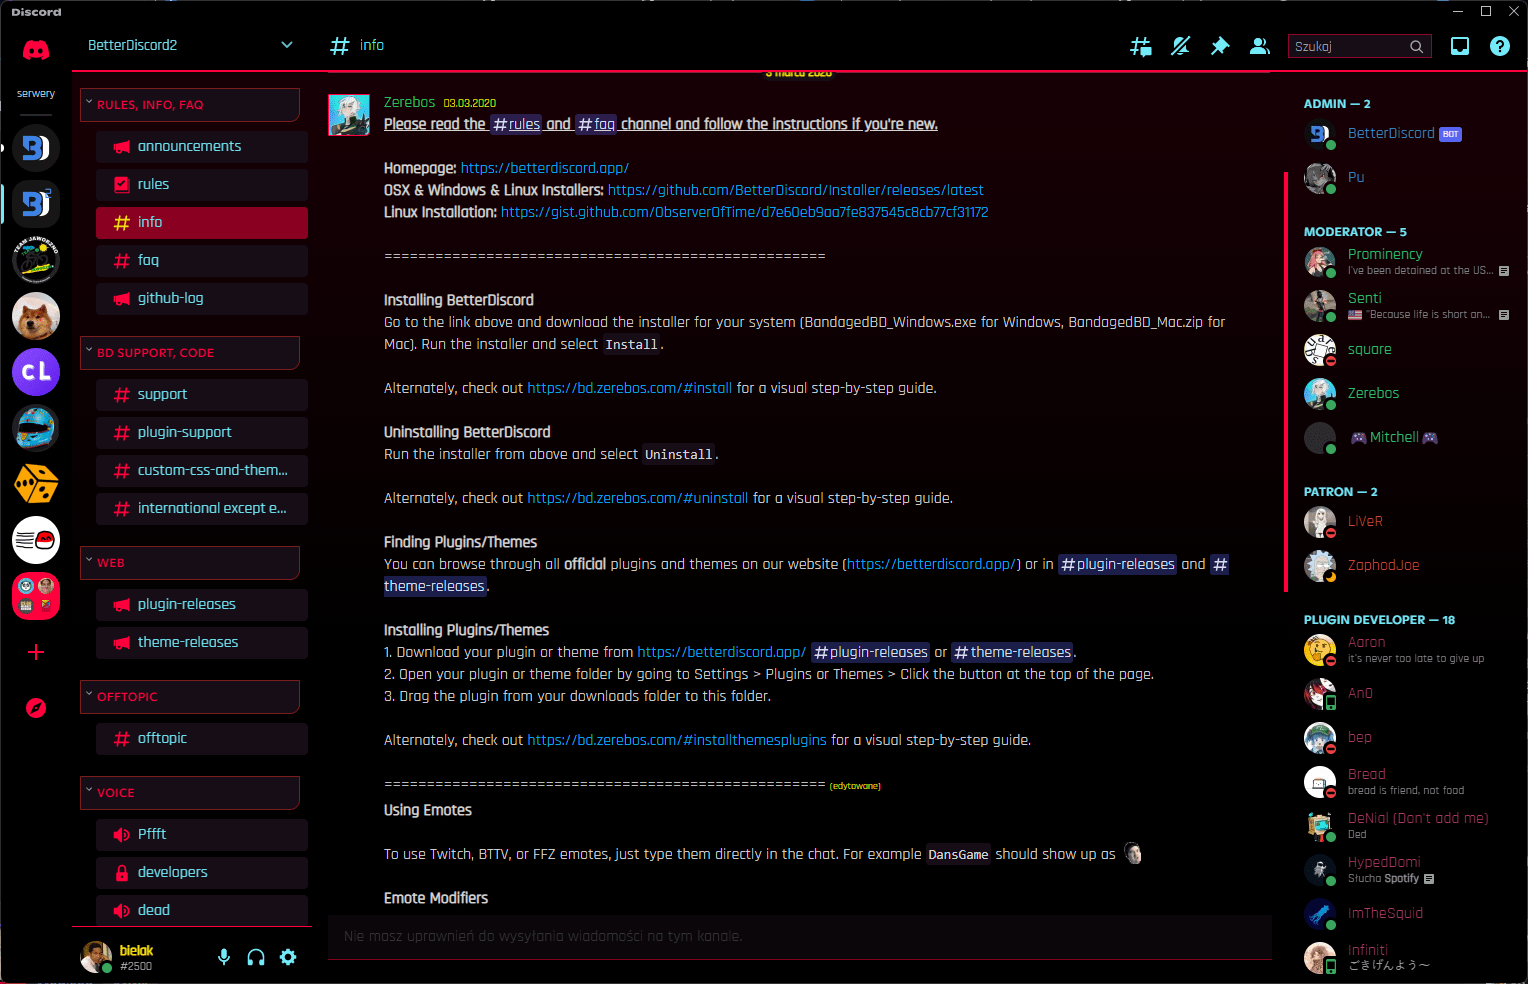The width and height of the screenshot is (1528, 984).
Task: Click the Discord home logo icon
Action: pyautogui.click(x=36, y=50)
